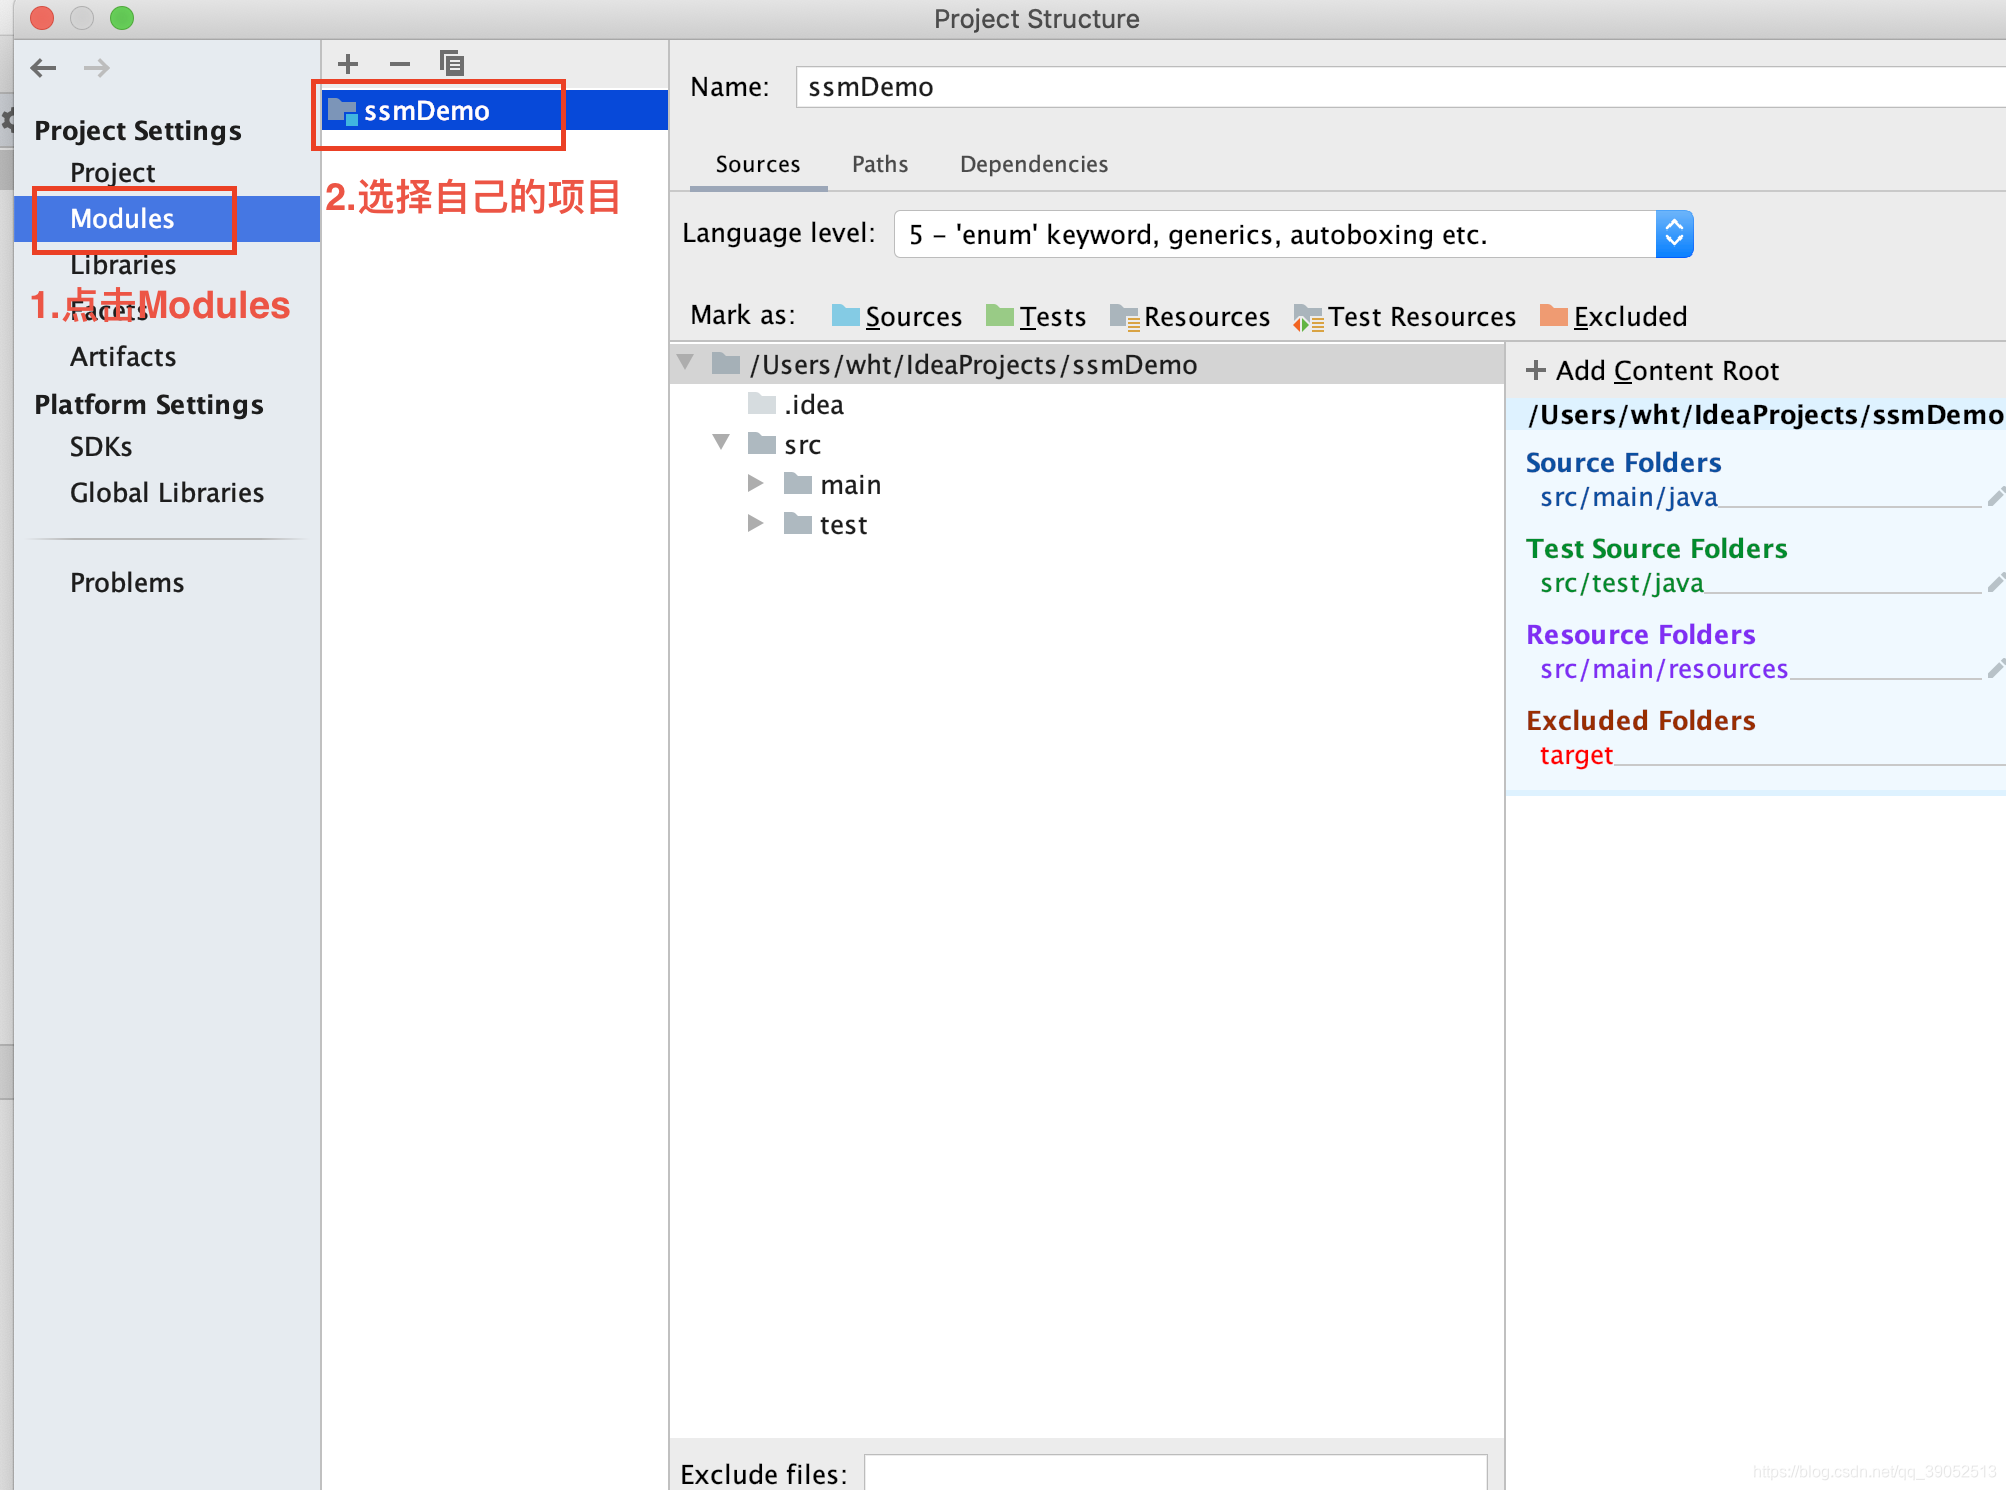Select the ssmDemo module in list
2006x1490 pixels.
(x=426, y=111)
